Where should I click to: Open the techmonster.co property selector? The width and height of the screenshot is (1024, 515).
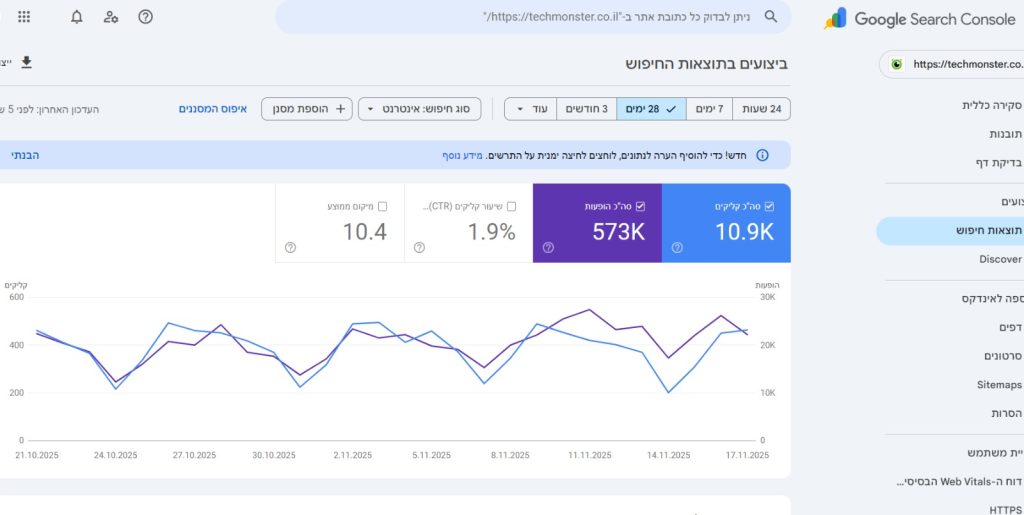tap(950, 64)
